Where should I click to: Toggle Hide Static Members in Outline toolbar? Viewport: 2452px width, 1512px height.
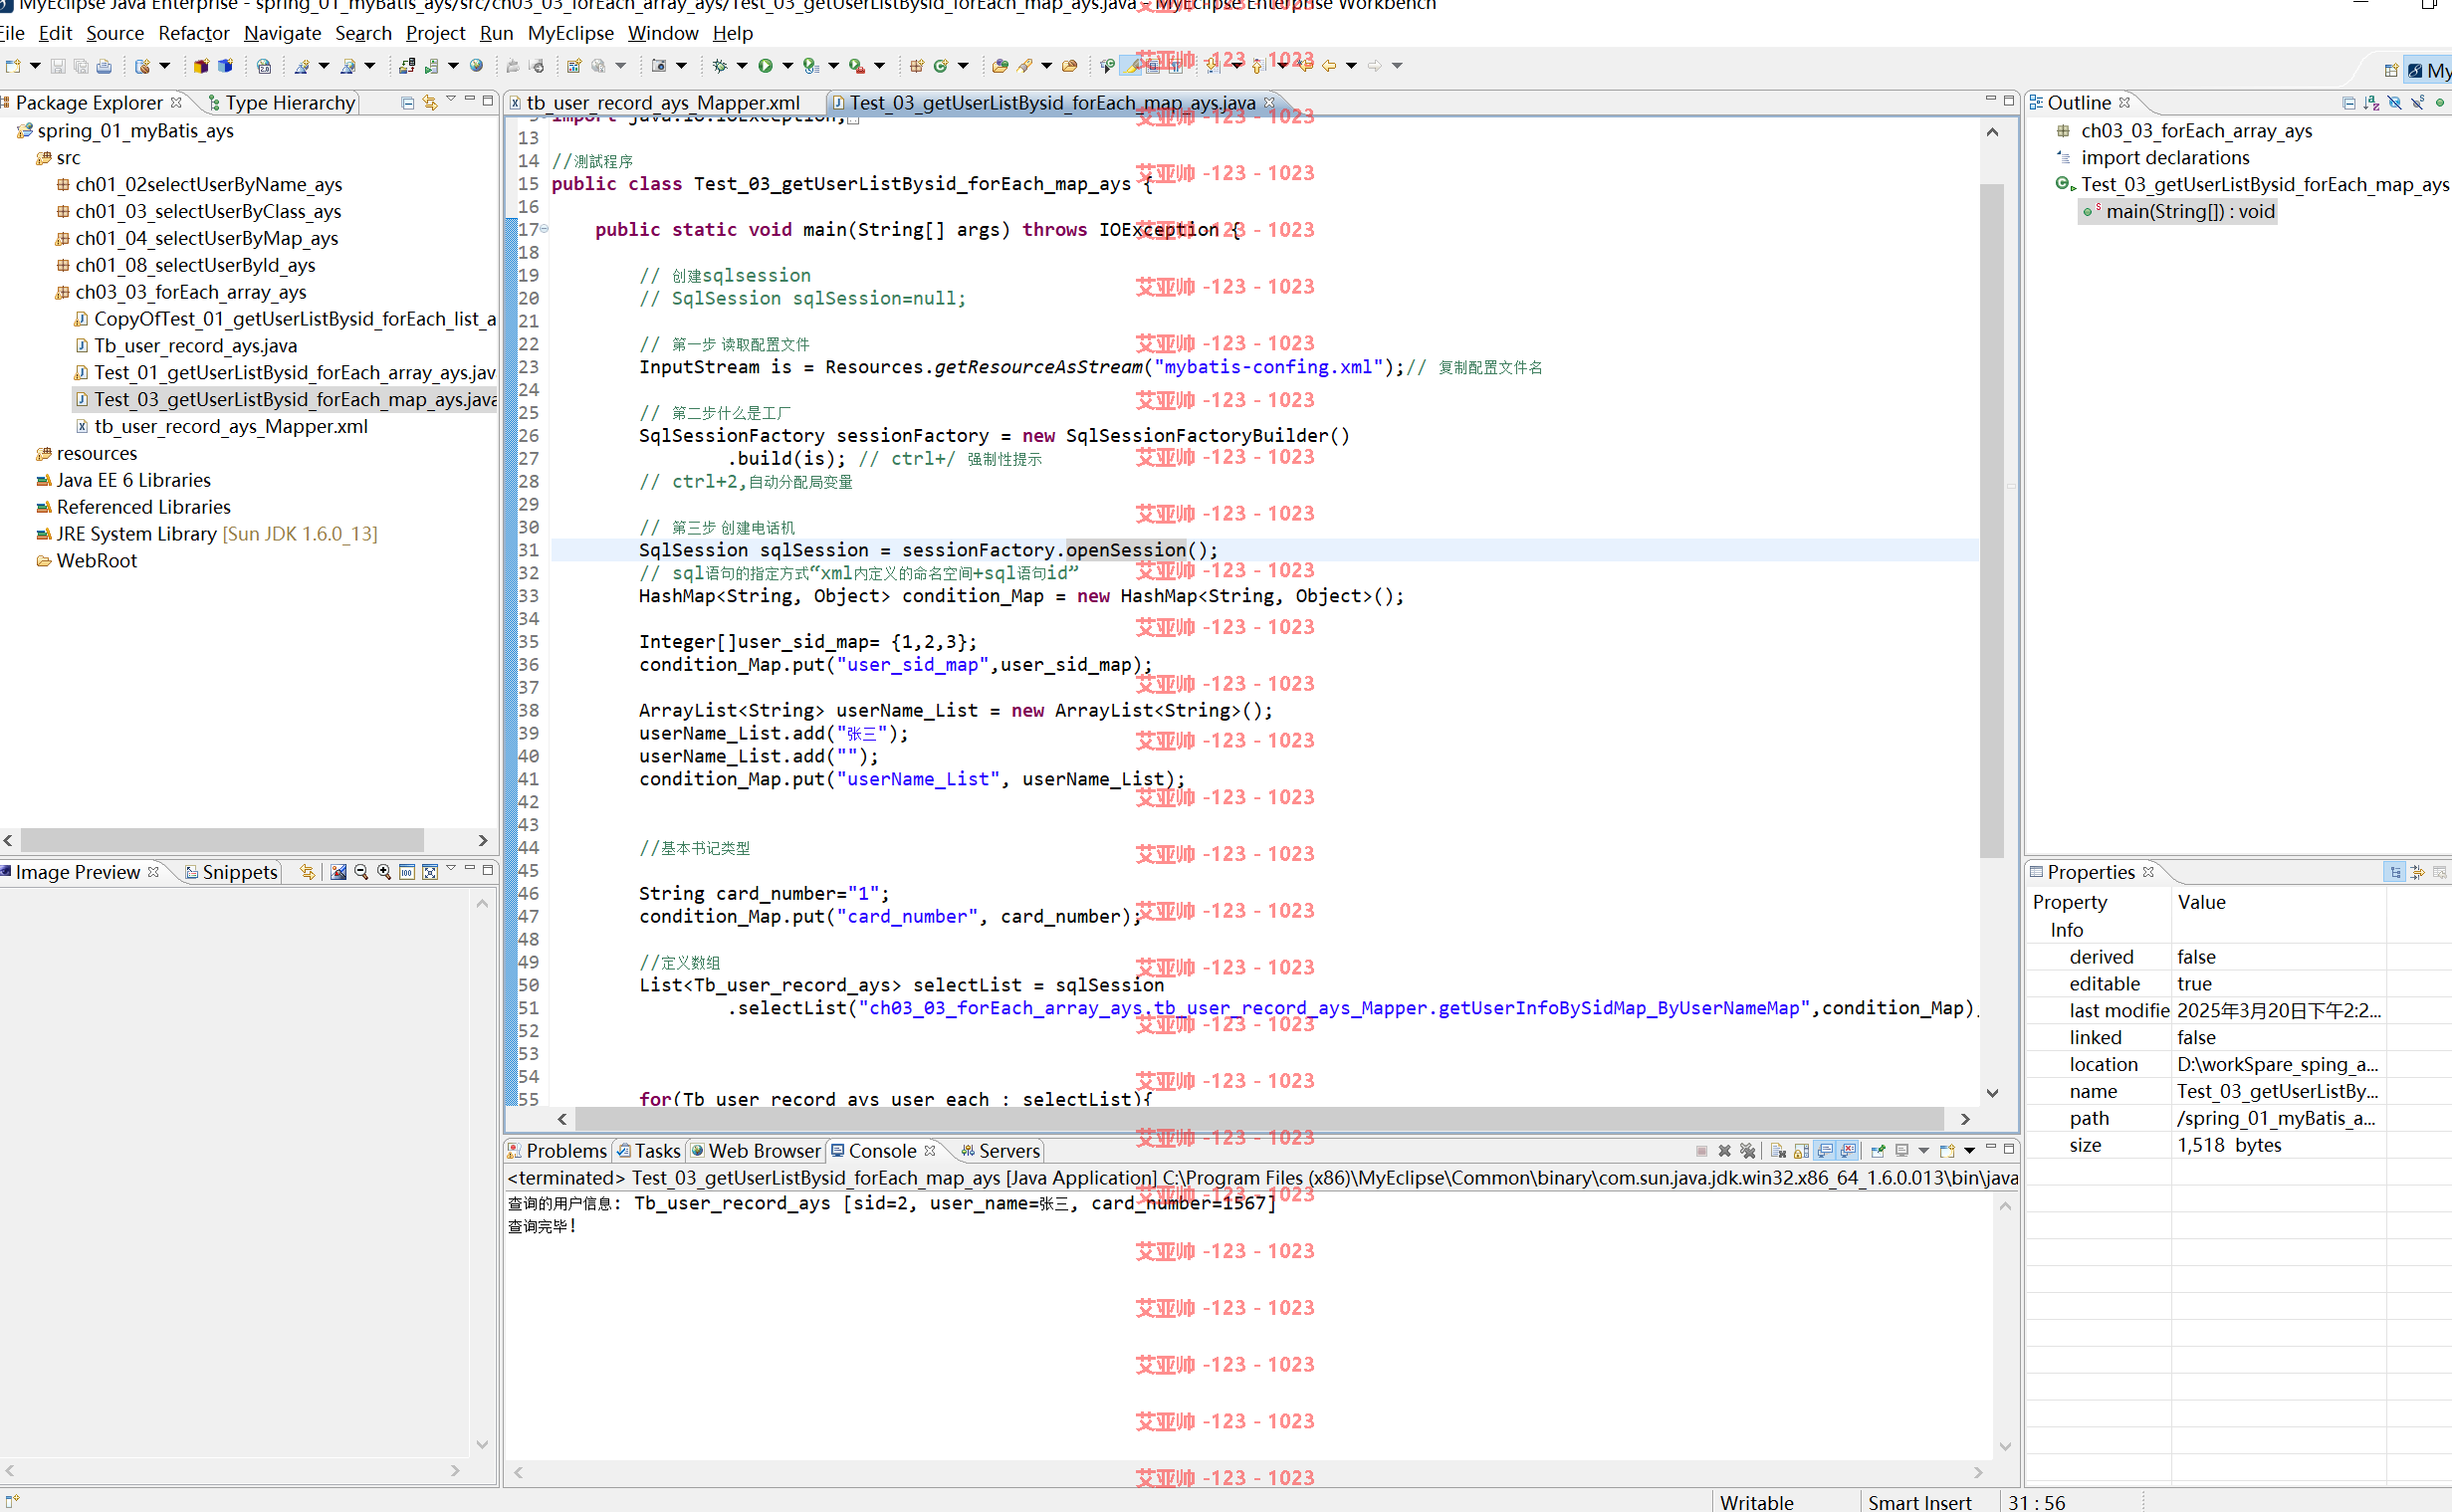pyautogui.click(x=2417, y=102)
